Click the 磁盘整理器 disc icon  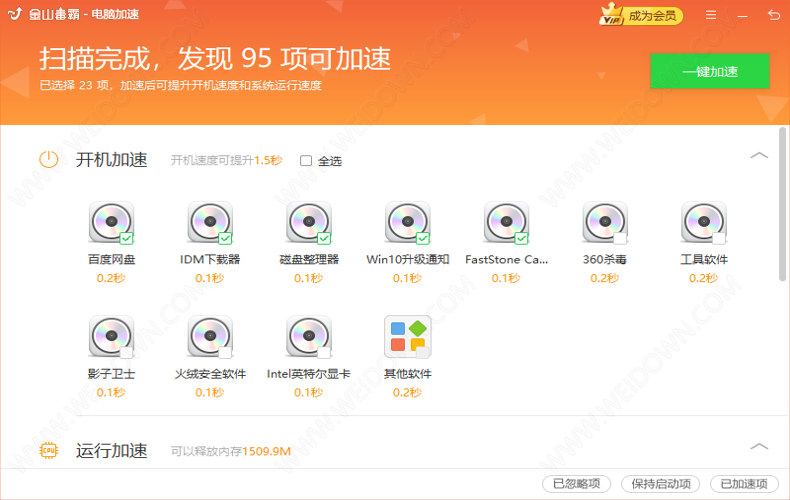tap(309, 222)
